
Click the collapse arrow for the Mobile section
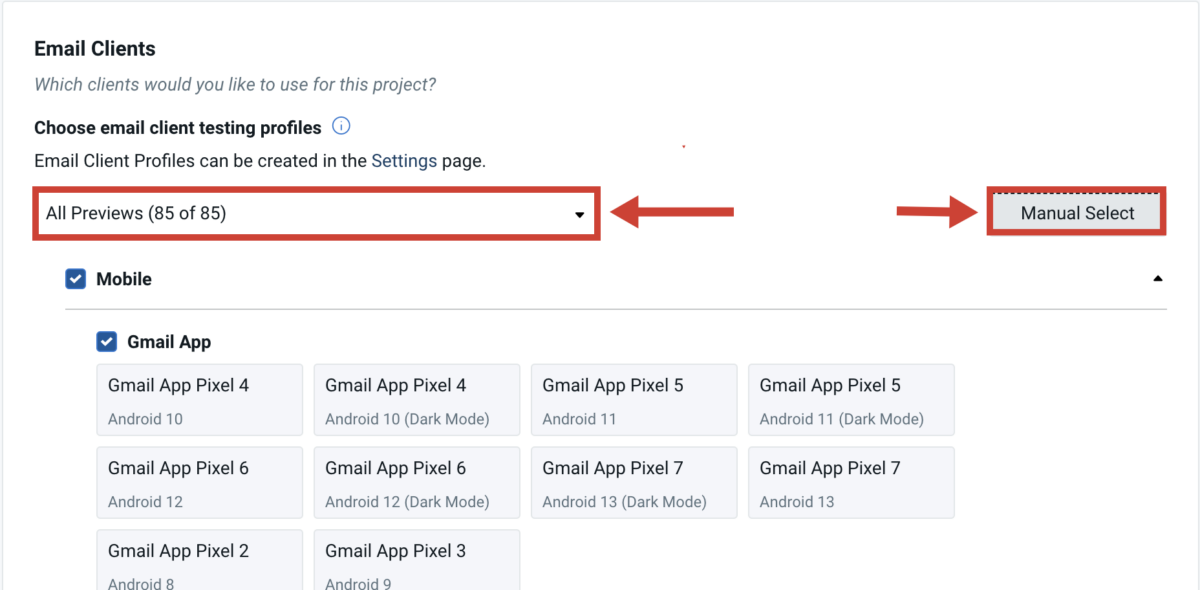[1158, 277]
